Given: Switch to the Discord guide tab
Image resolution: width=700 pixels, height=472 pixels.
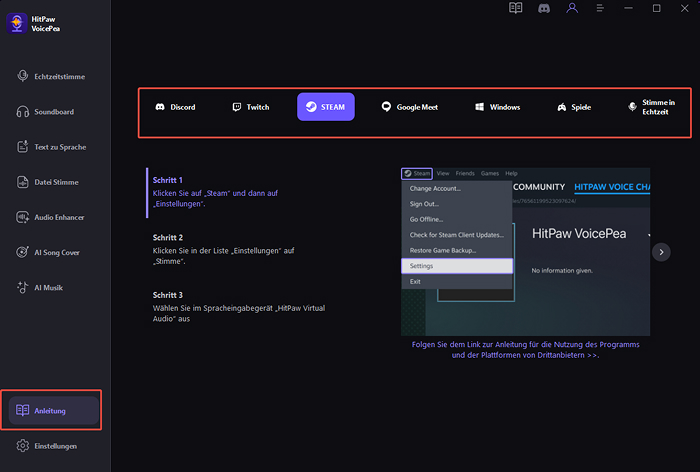Looking at the screenshot, I should (175, 107).
